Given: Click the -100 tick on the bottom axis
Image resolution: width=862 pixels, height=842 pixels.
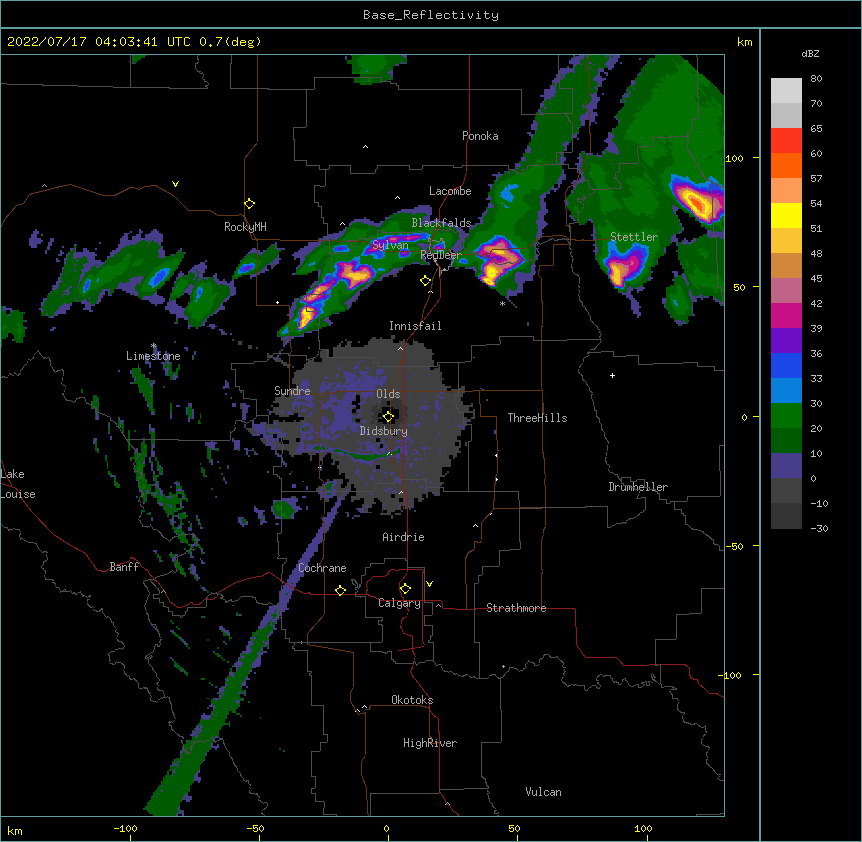Looking at the screenshot, I should pos(125,828).
